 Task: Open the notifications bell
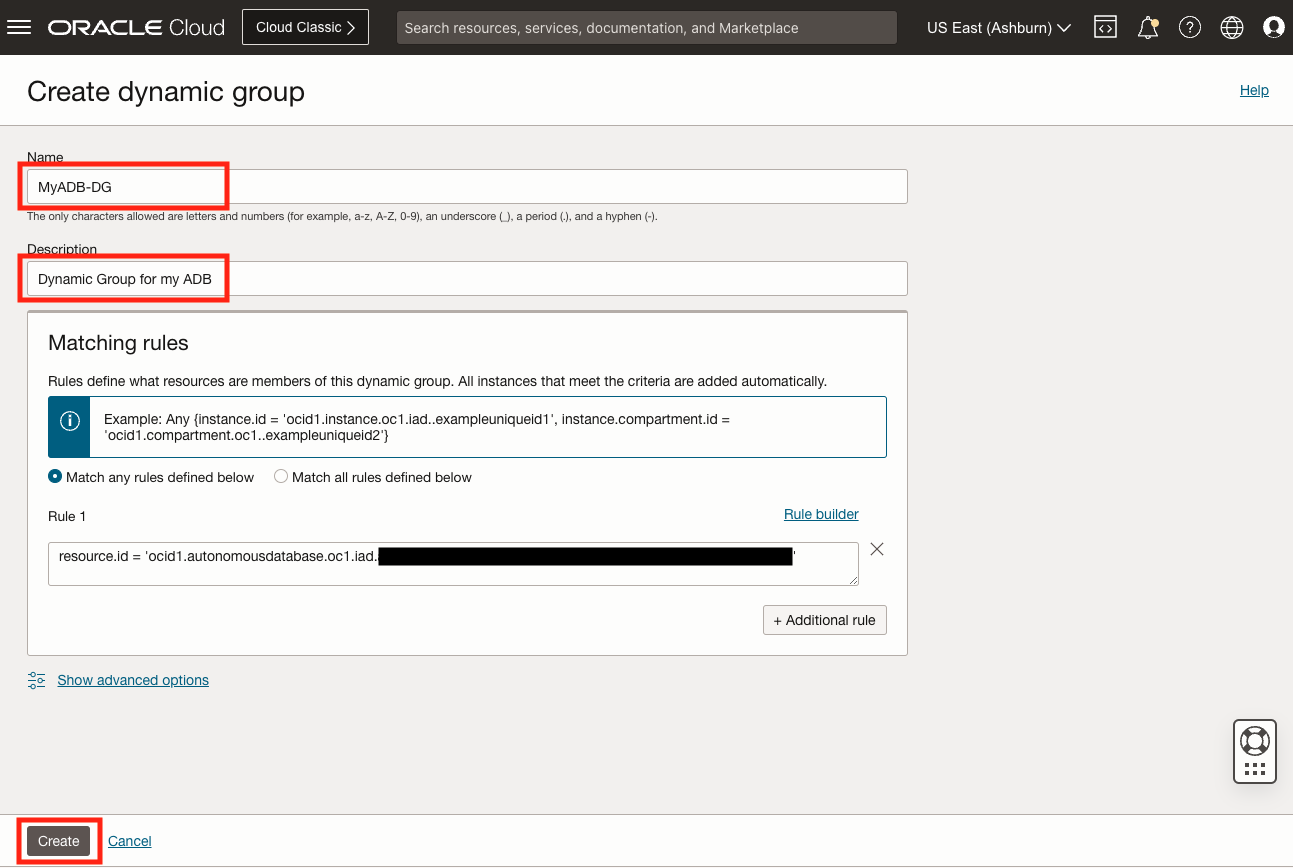click(1147, 27)
